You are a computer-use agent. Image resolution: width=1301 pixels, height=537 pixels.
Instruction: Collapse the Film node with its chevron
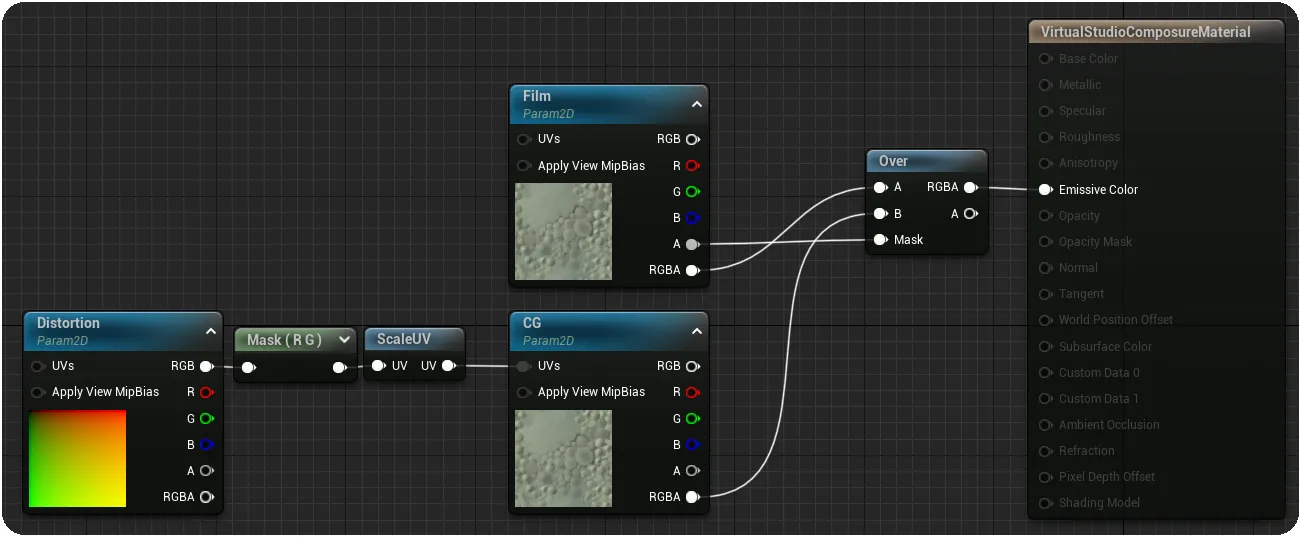pyautogui.click(x=697, y=104)
